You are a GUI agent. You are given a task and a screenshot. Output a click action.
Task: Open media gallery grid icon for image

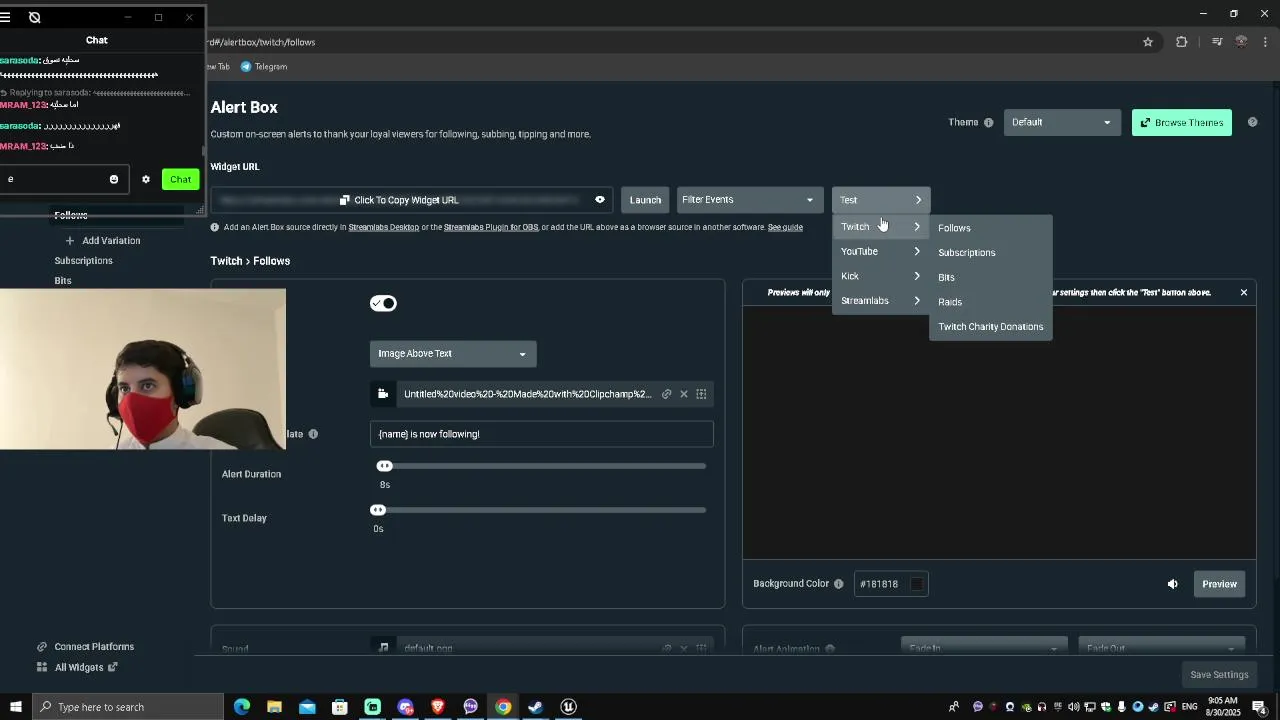click(x=701, y=394)
